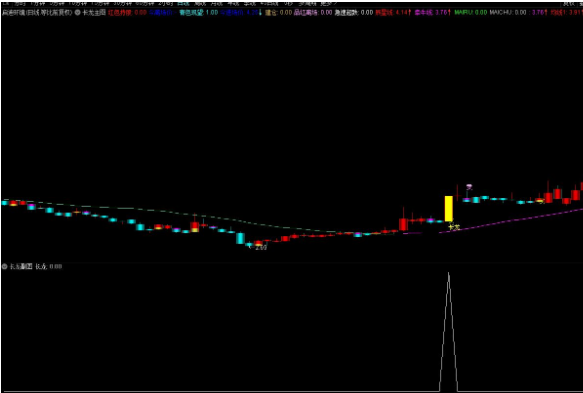The image size is (583, 393).
Task: Click the cyan down-arrow in indicator legend
Action: pyautogui.click(x=260, y=12)
